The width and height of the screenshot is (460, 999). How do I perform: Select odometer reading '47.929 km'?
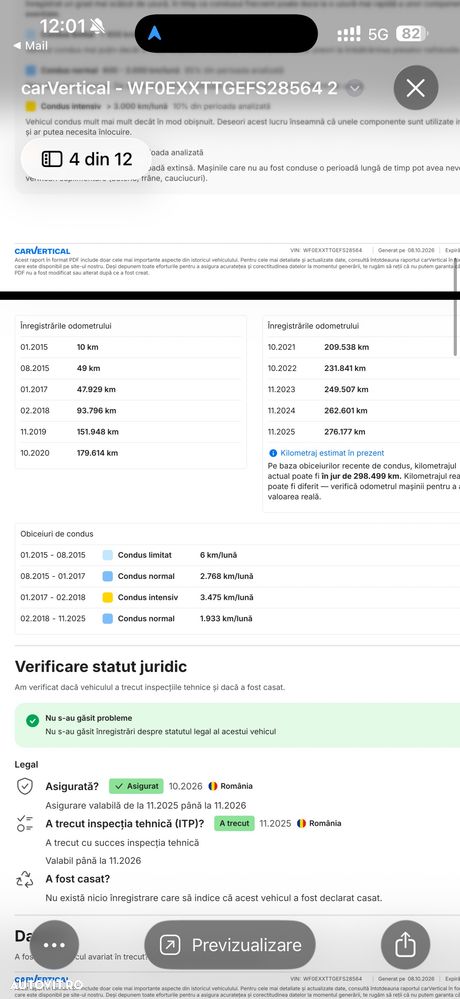96,389
